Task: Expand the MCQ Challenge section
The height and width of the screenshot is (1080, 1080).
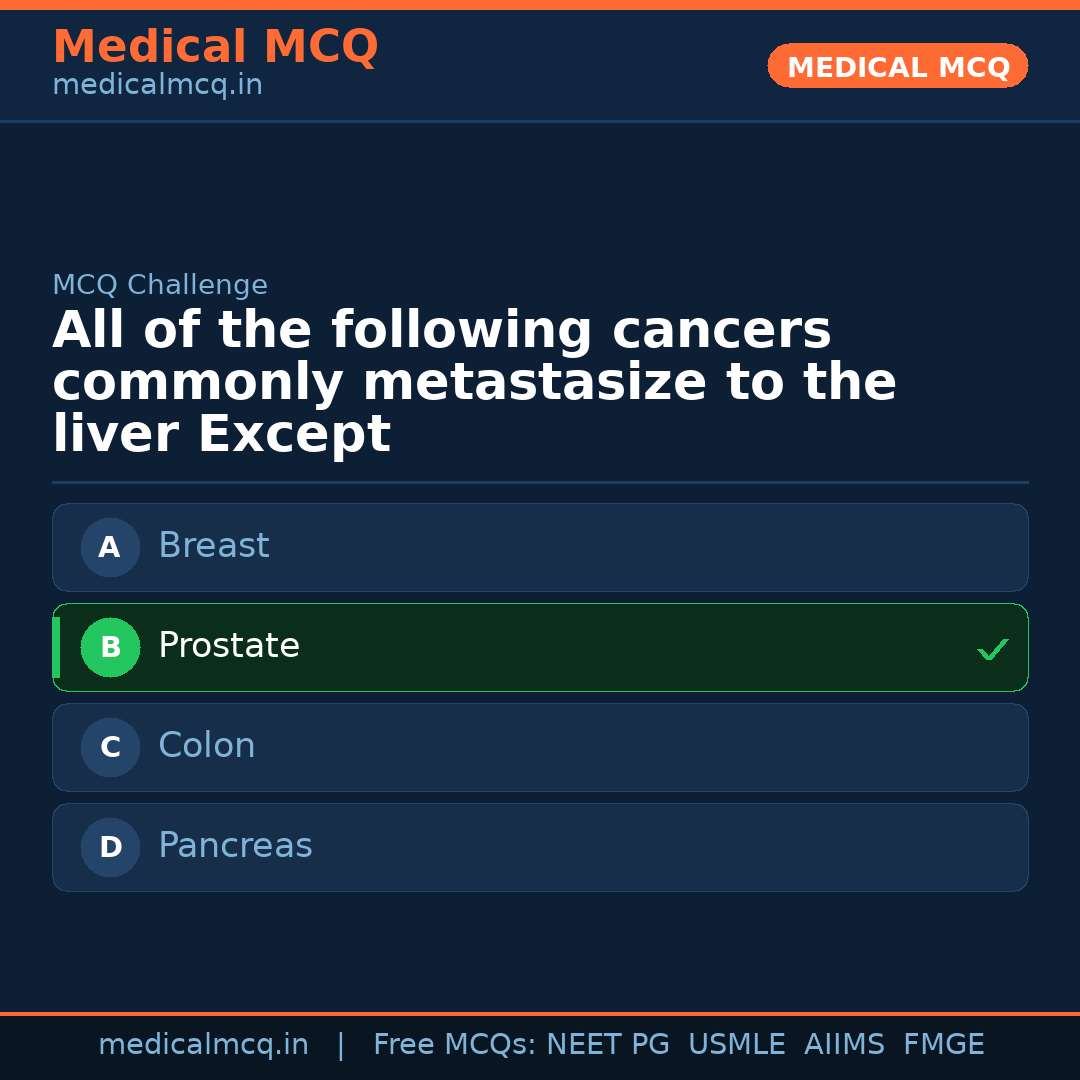Action: tap(160, 284)
